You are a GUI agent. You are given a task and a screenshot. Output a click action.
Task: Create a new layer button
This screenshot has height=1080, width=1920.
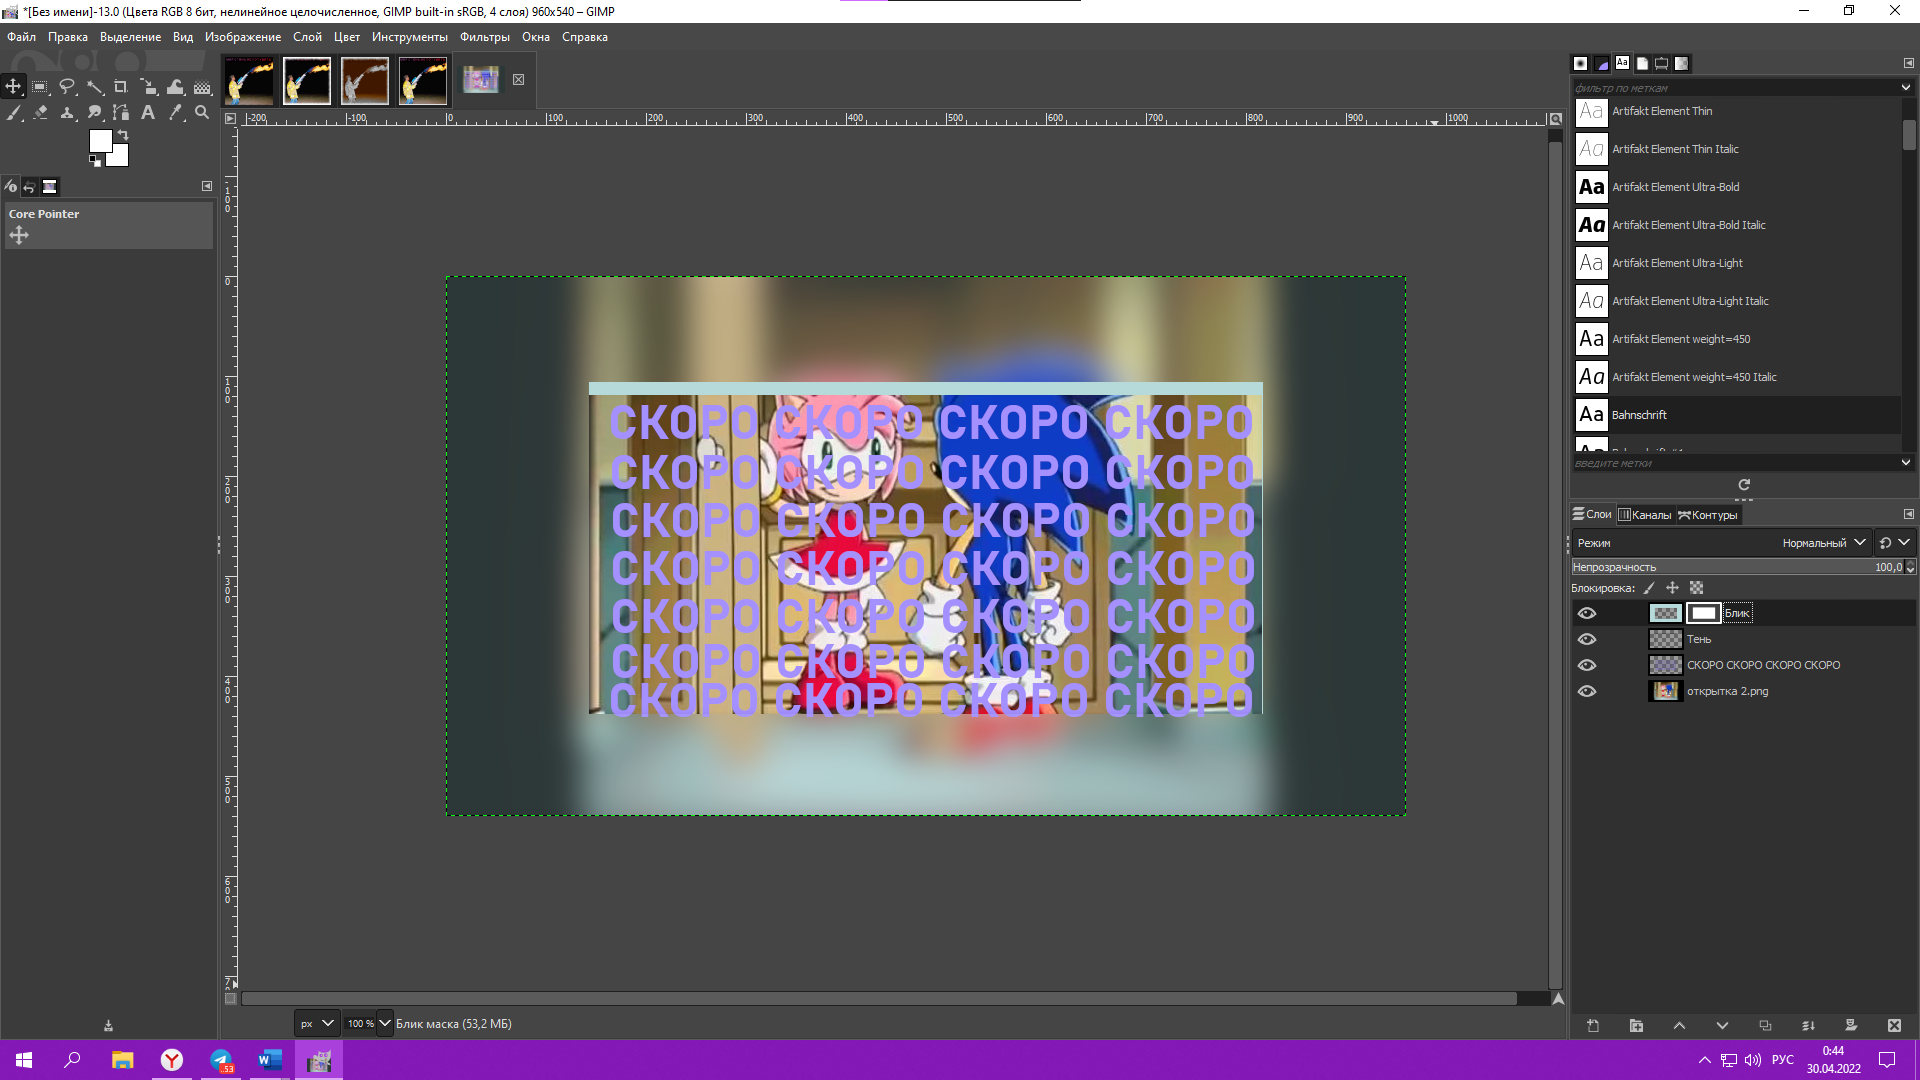(1593, 1026)
